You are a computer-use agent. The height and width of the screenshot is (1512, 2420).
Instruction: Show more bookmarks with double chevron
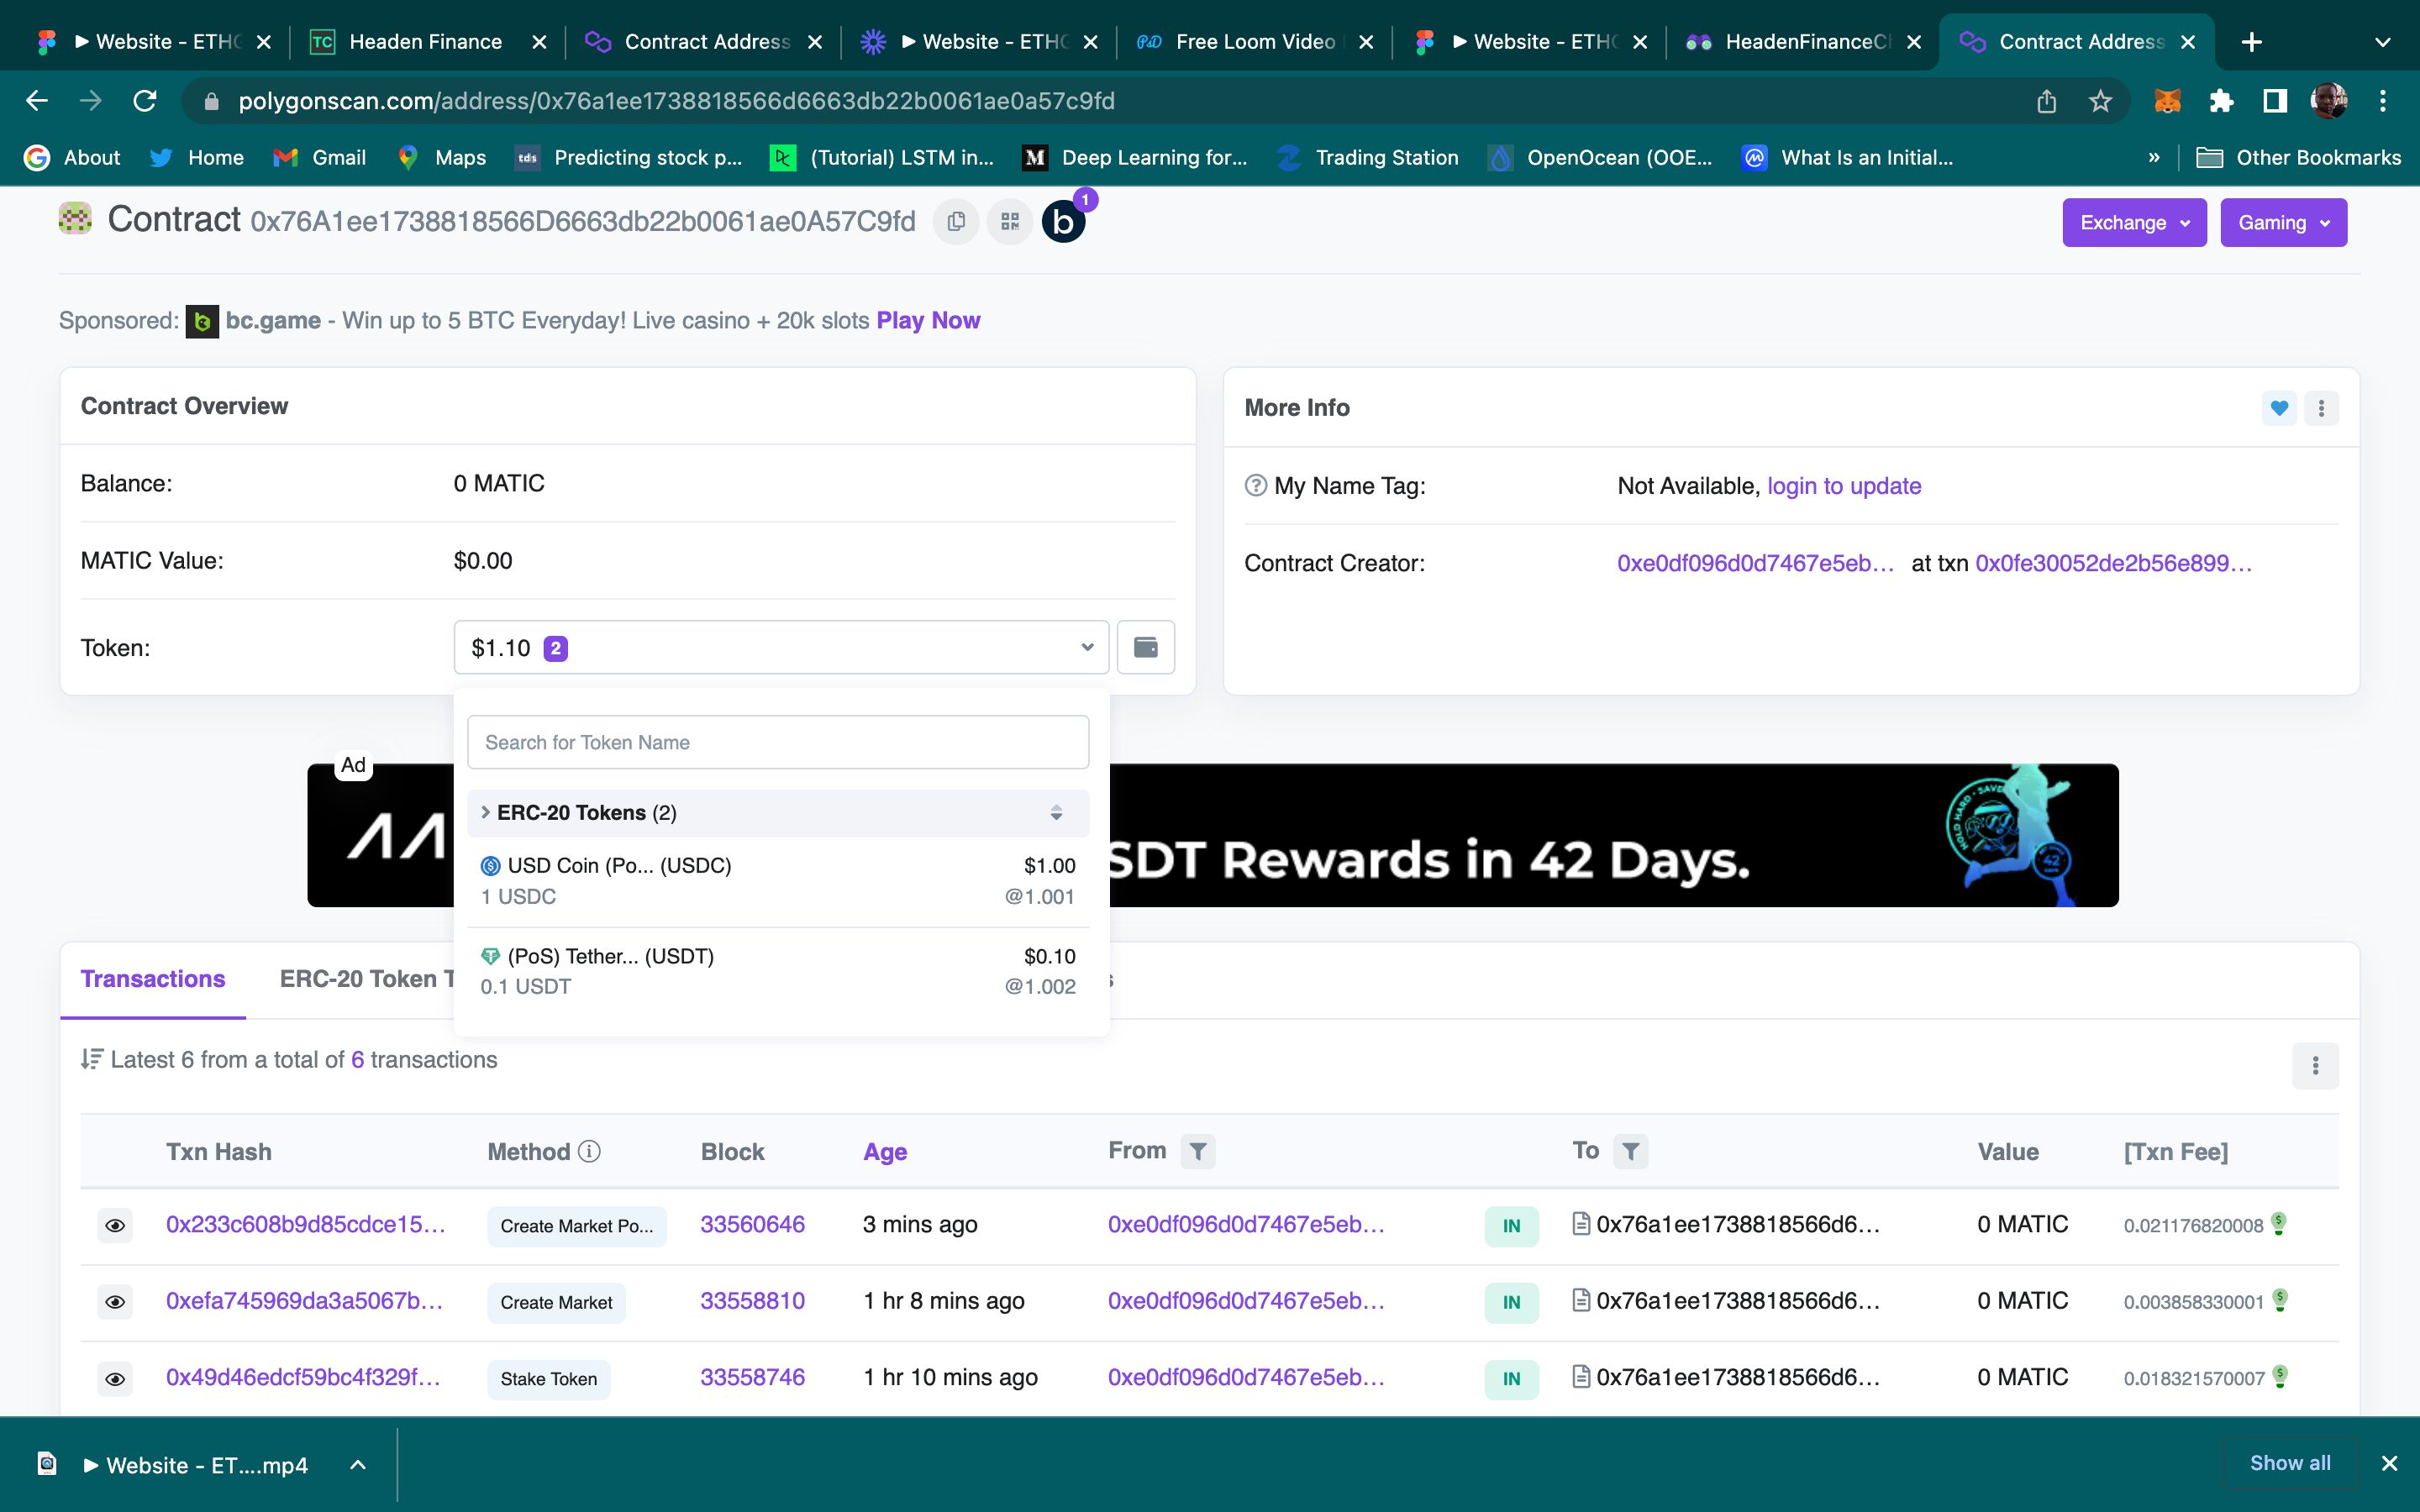[x=2153, y=158]
